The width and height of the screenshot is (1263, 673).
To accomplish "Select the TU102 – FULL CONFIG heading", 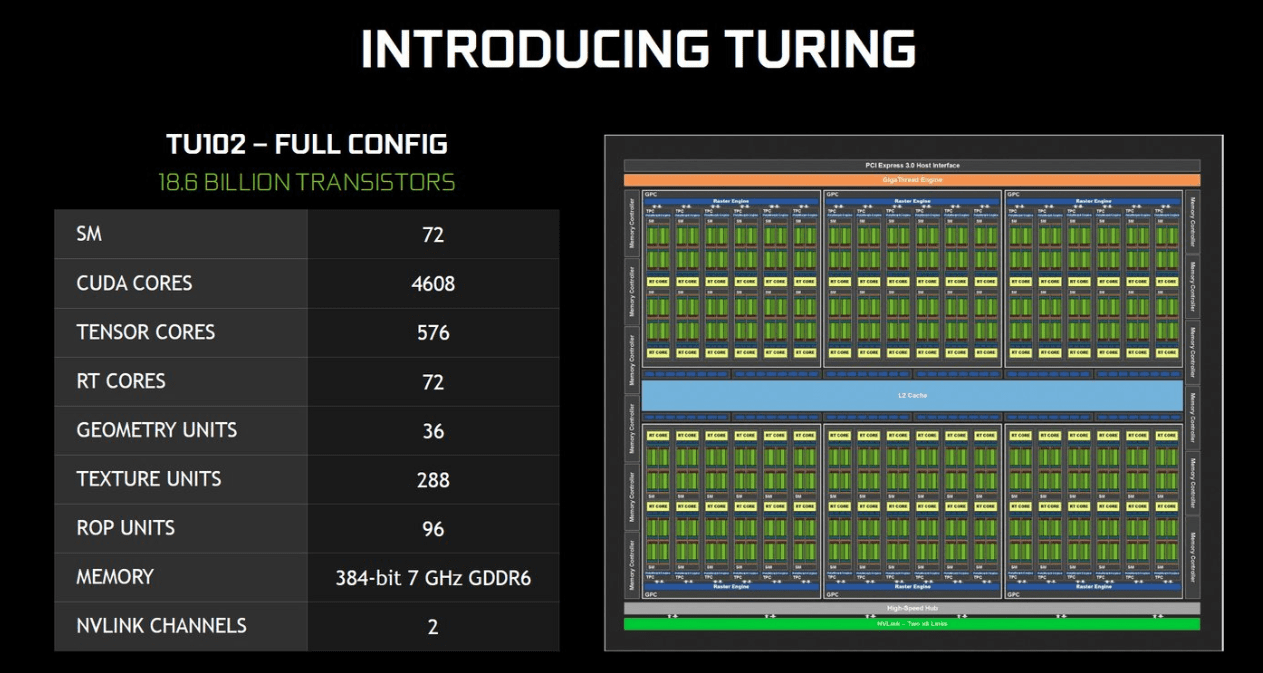I will click(x=307, y=144).
